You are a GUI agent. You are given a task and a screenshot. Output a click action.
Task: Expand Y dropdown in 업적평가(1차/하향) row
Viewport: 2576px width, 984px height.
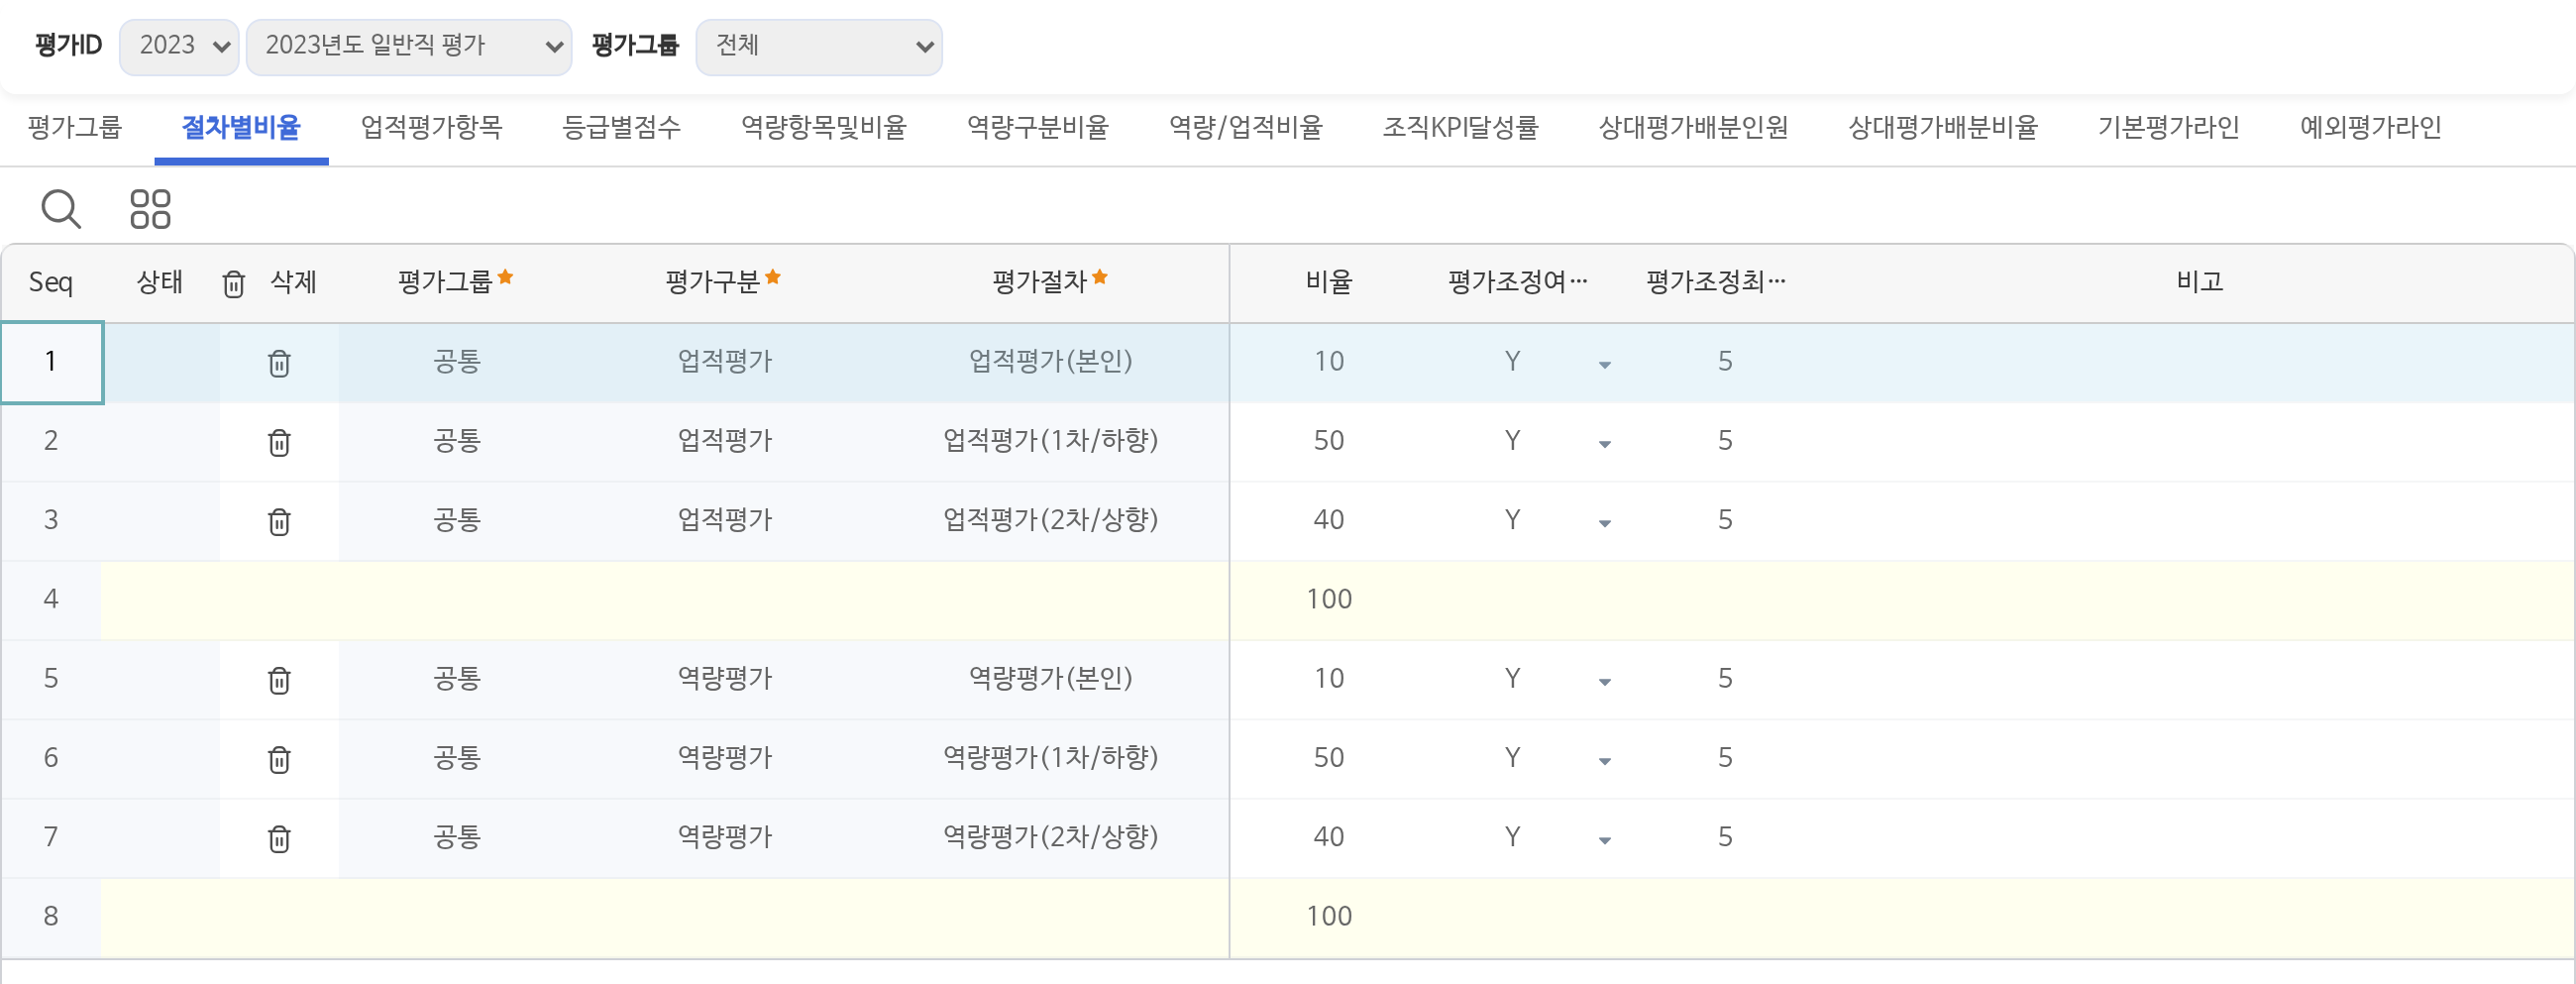click(1604, 444)
